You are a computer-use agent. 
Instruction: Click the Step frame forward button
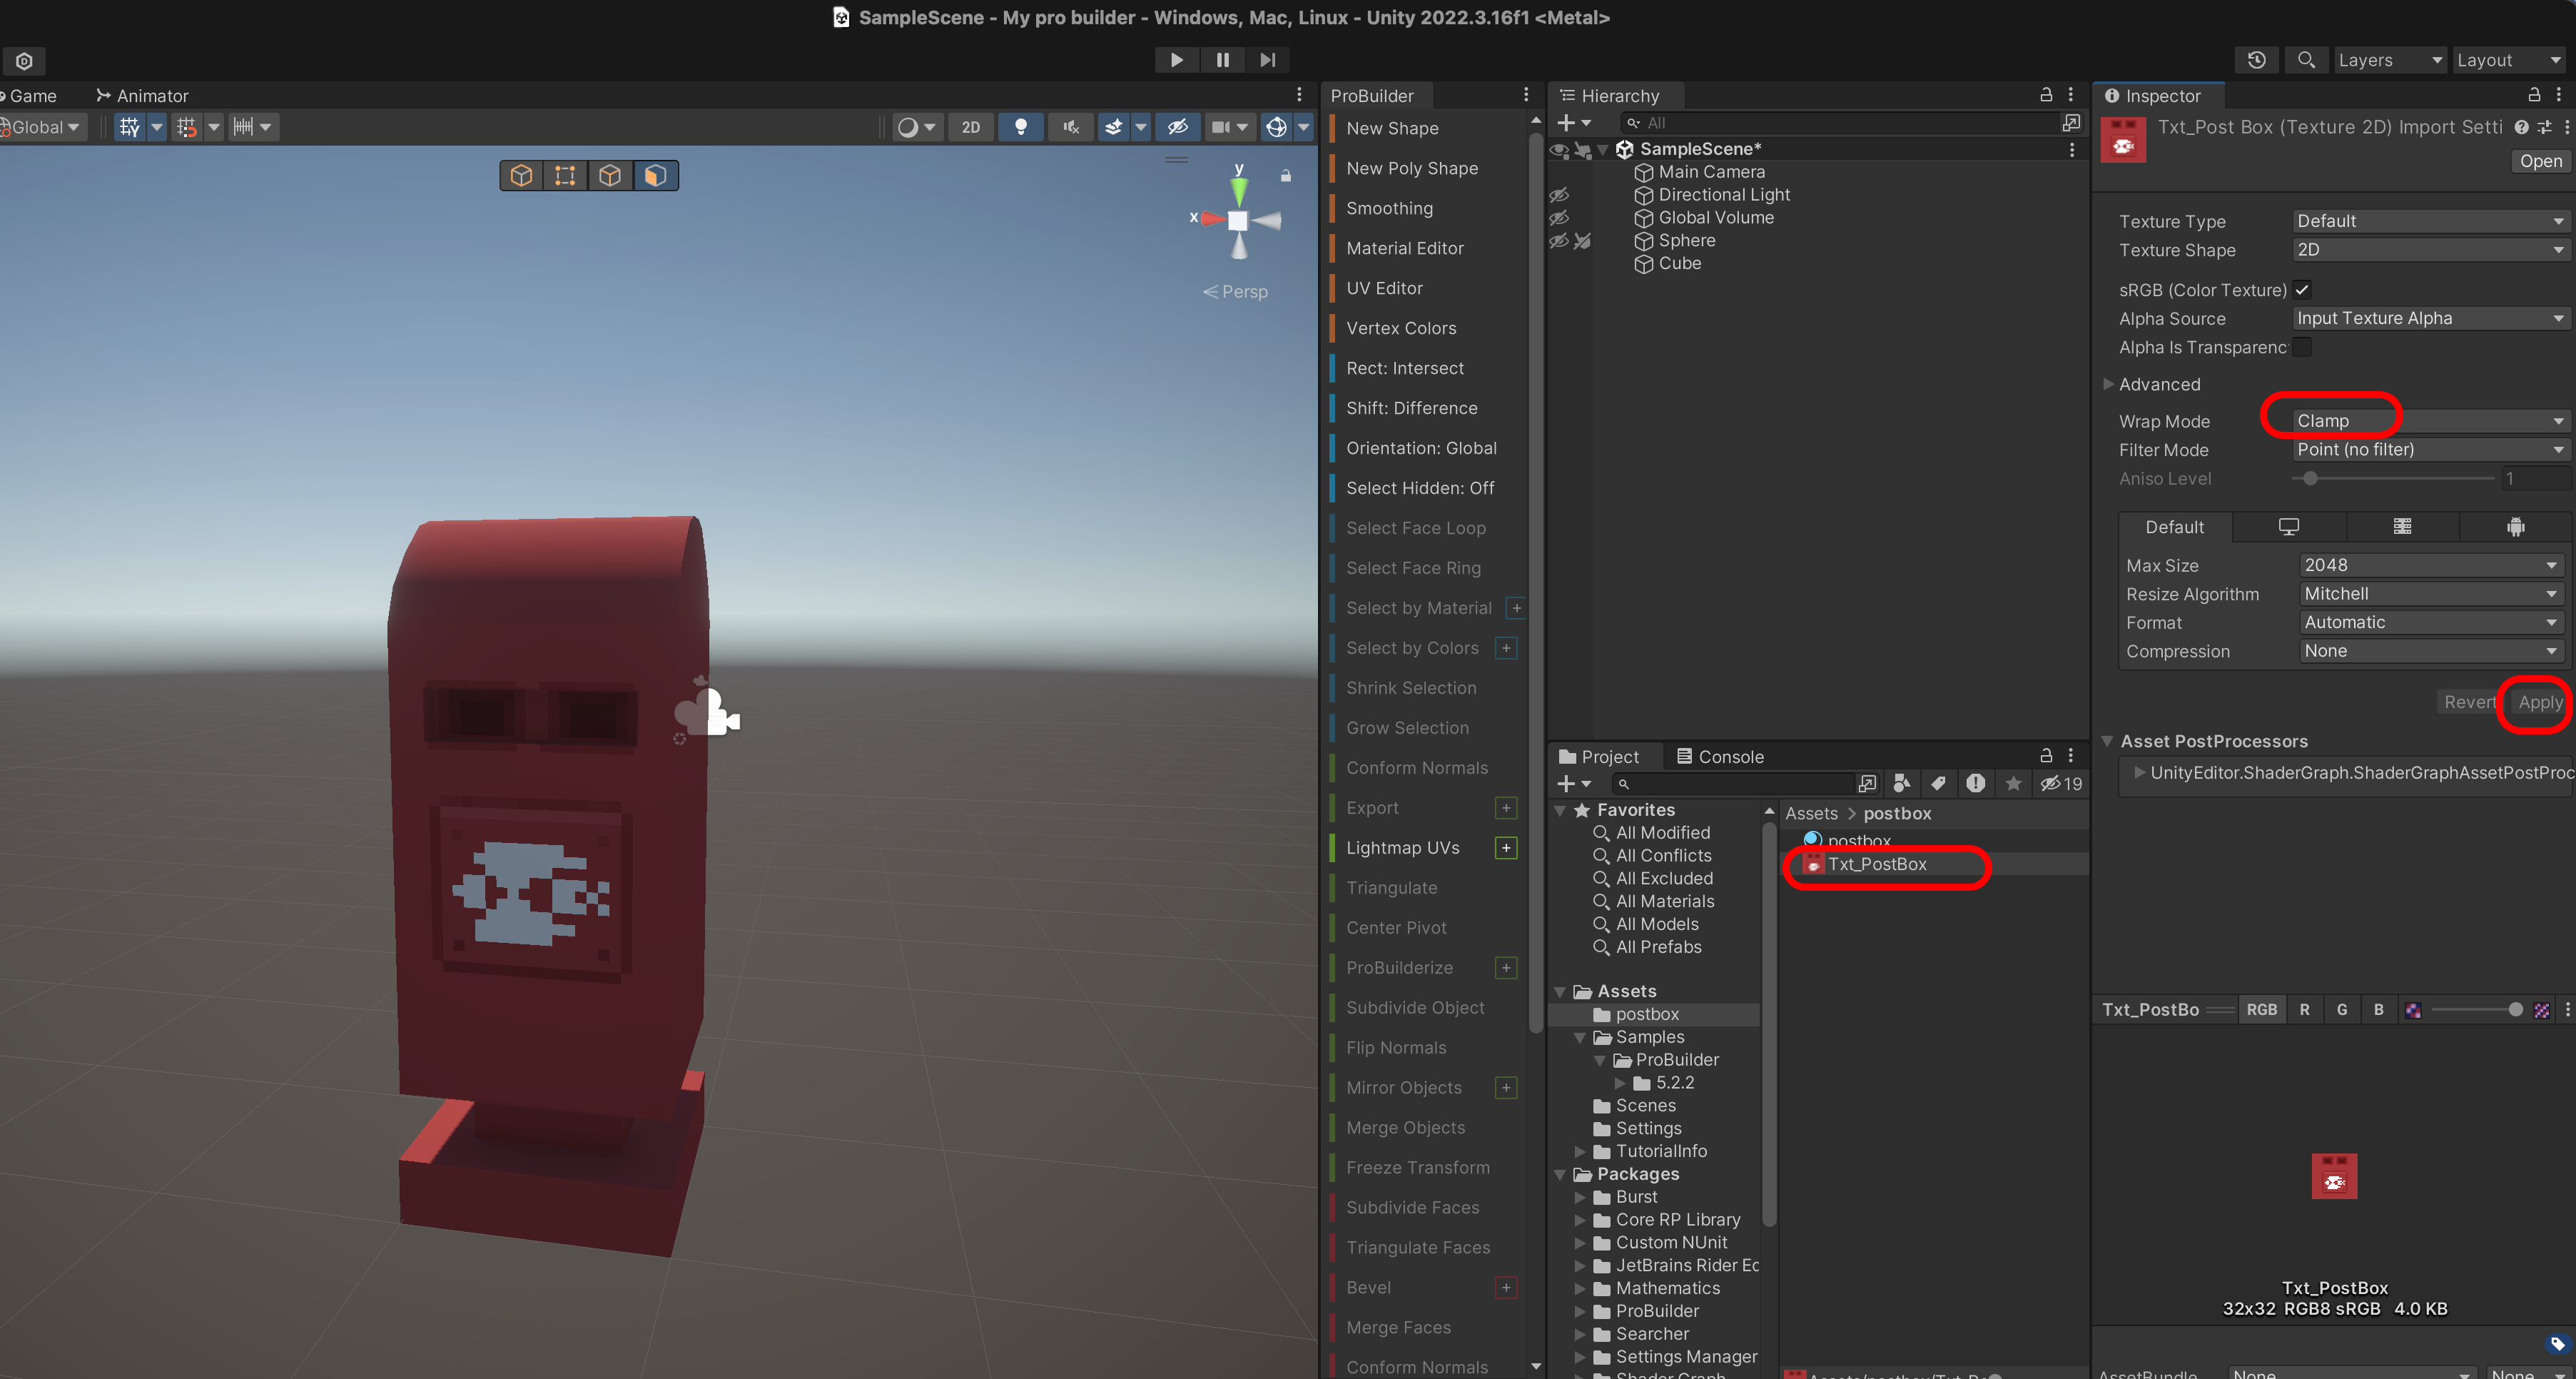1267,60
